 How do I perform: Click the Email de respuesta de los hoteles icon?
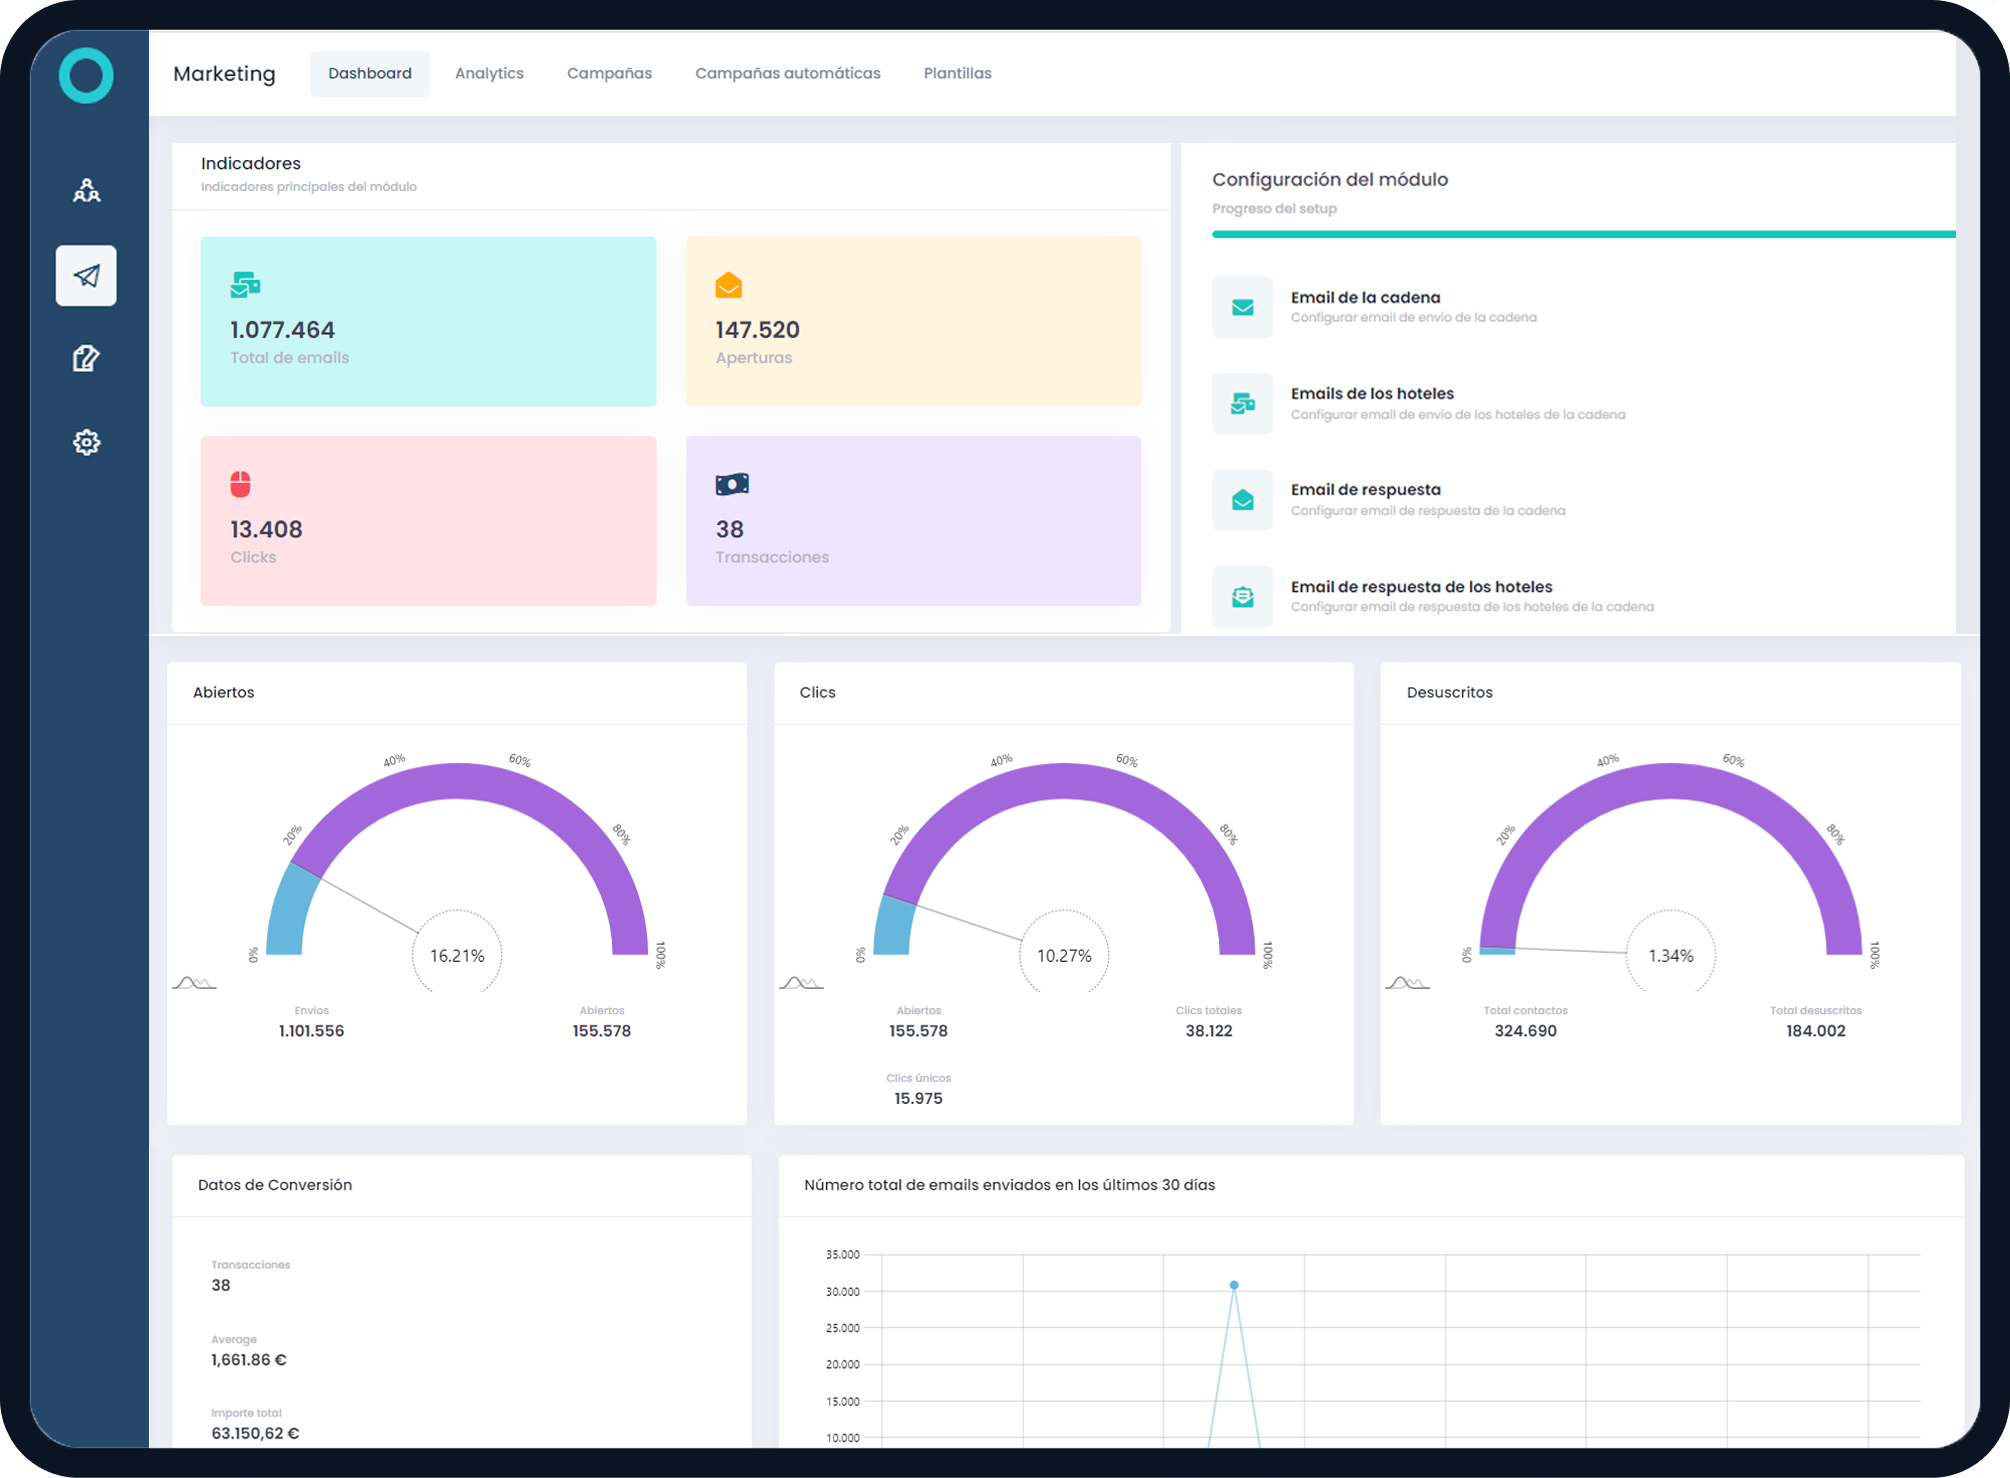tap(1242, 597)
